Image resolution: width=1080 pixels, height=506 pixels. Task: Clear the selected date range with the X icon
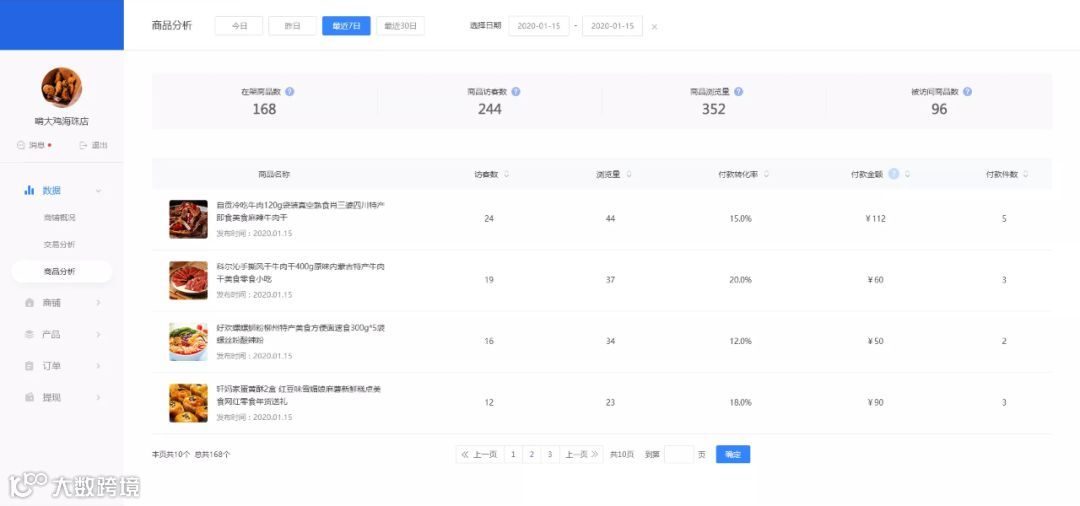654,27
